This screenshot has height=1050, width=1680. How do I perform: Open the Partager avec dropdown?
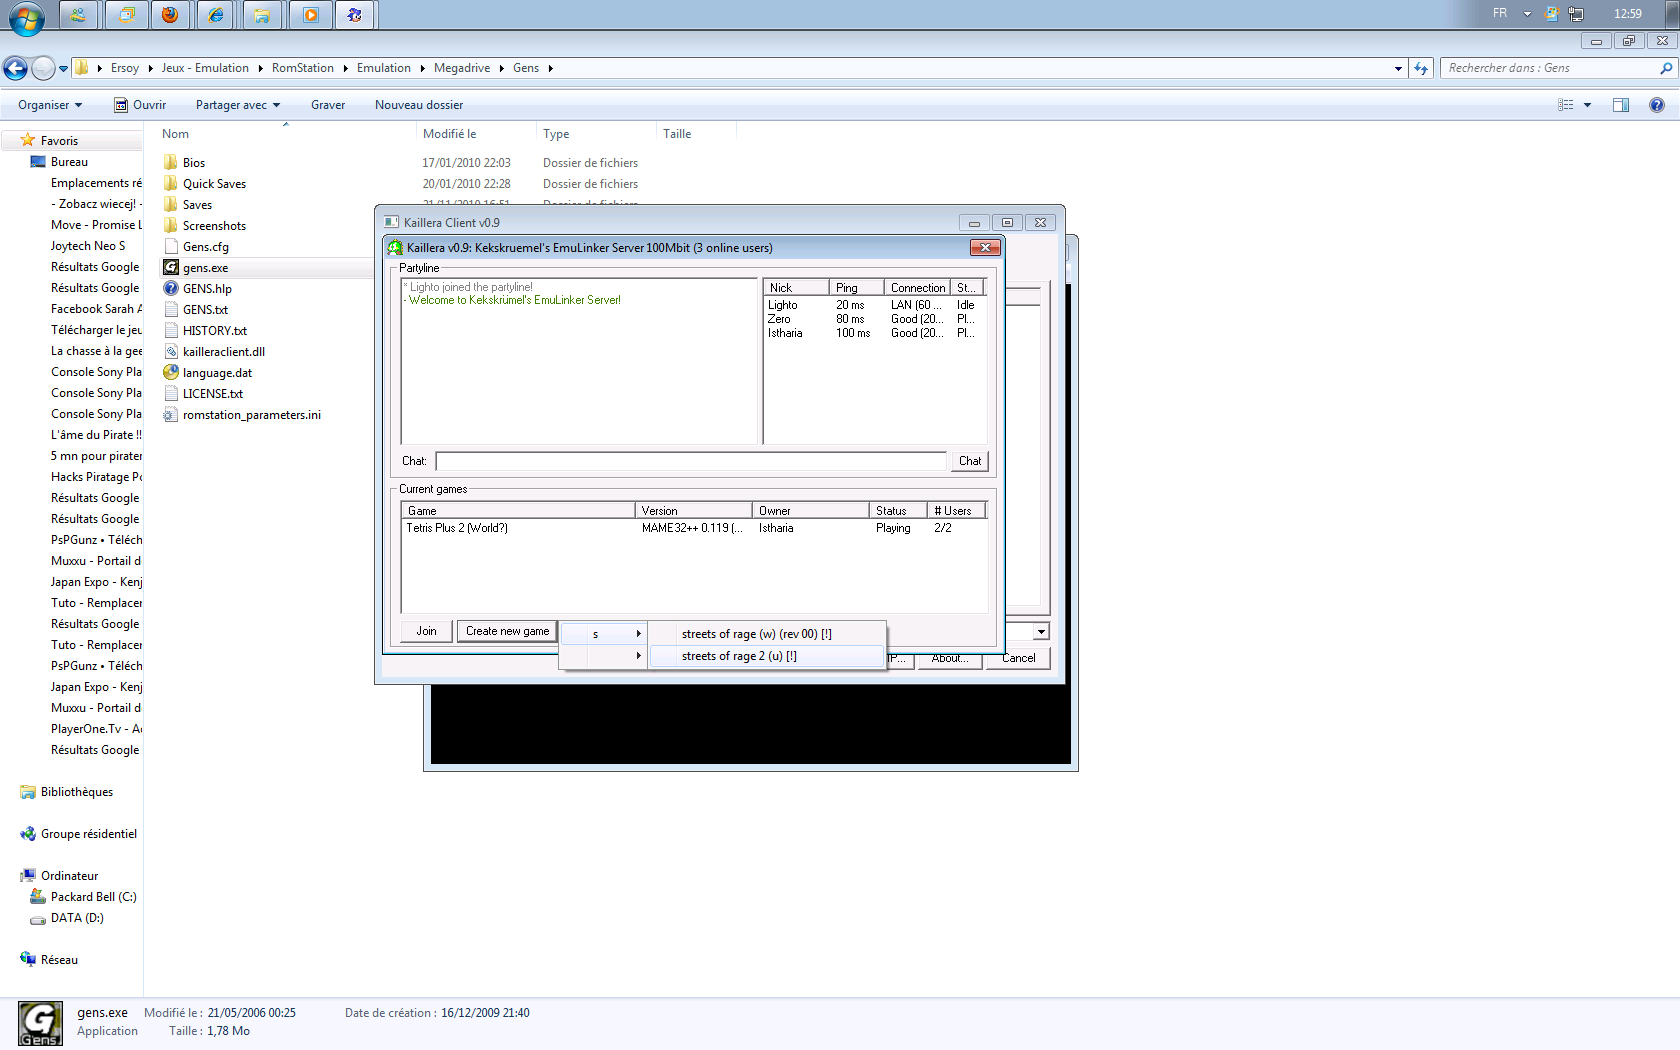238,105
